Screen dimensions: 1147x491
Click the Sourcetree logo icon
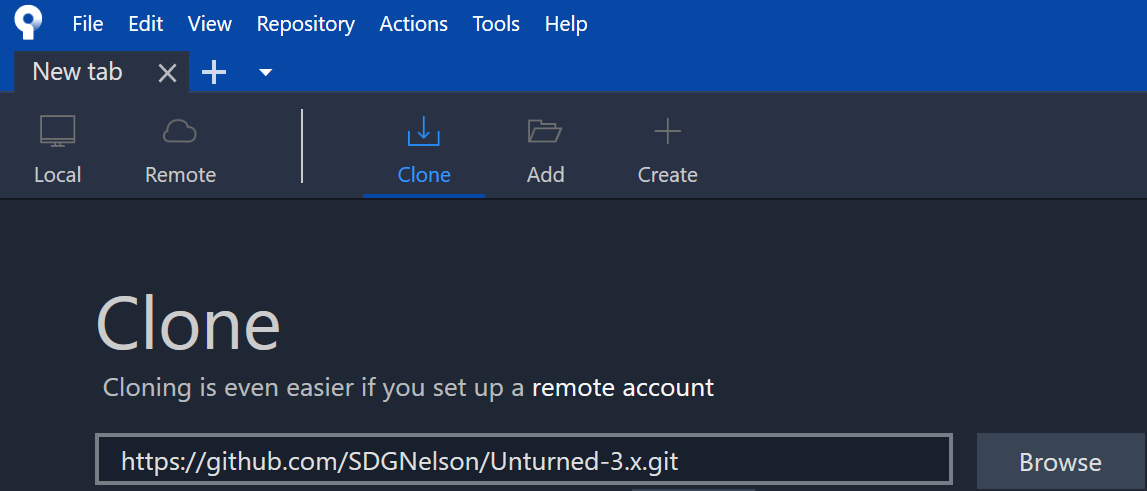coord(28,23)
